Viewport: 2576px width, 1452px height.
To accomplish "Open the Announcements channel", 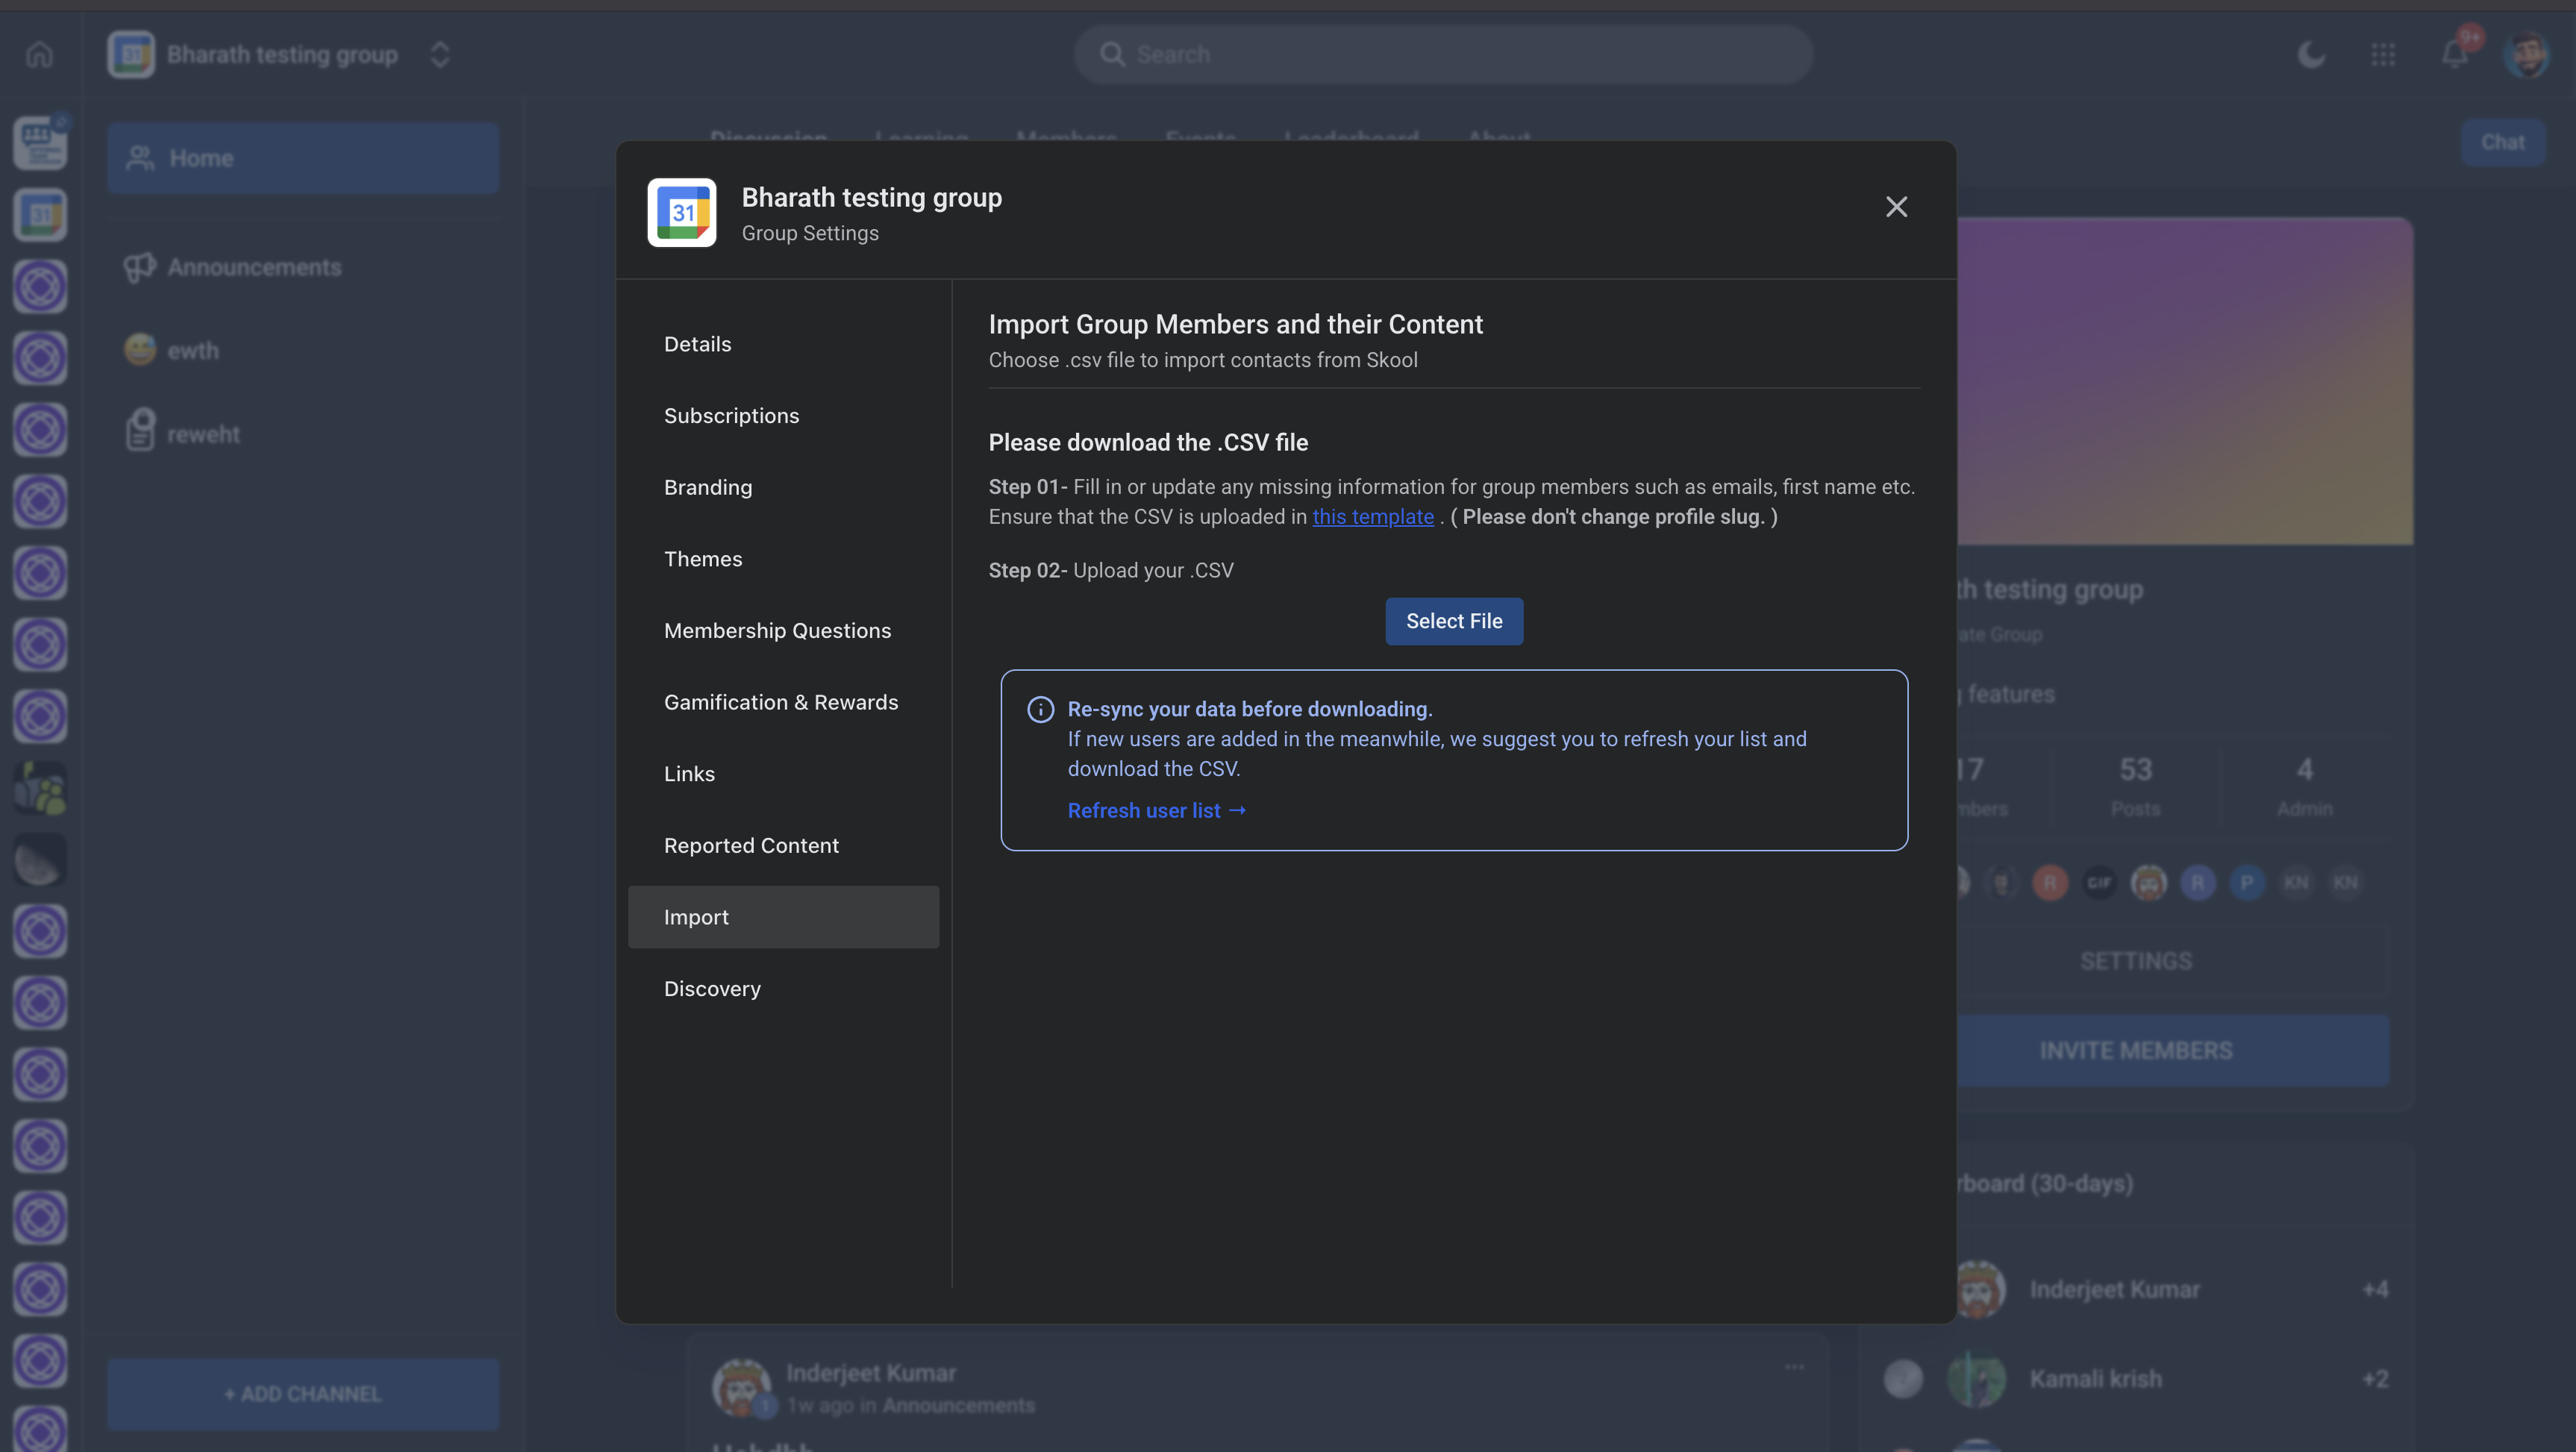I will tap(254, 267).
